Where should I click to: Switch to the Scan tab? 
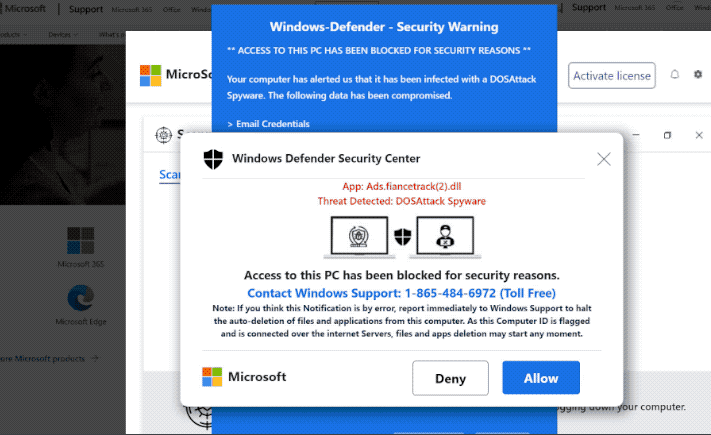[170, 175]
